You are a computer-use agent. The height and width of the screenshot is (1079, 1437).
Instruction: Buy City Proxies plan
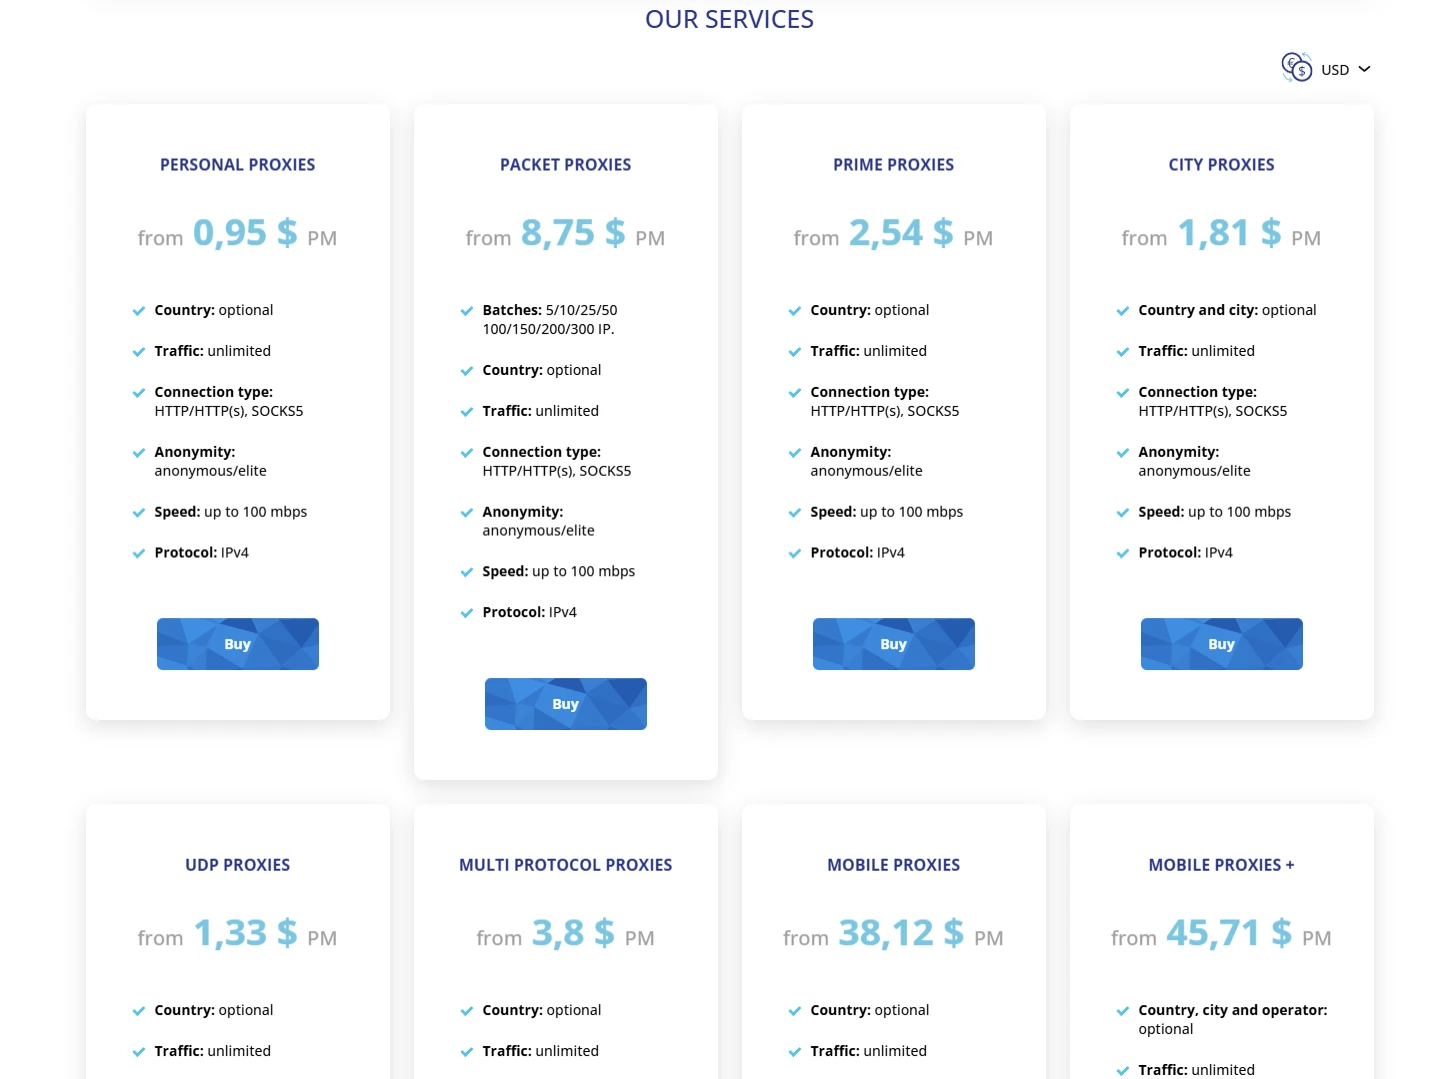coord(1221,644)
